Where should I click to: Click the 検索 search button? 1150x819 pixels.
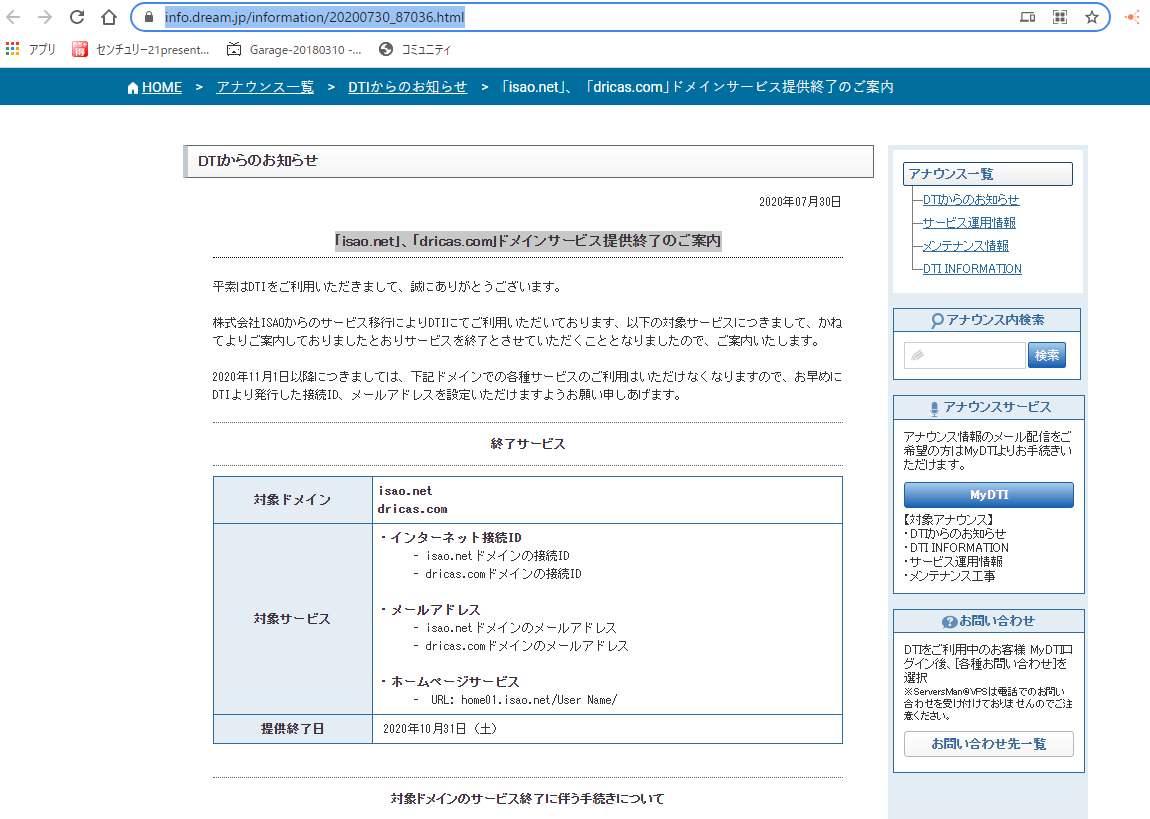[1047, 356]
